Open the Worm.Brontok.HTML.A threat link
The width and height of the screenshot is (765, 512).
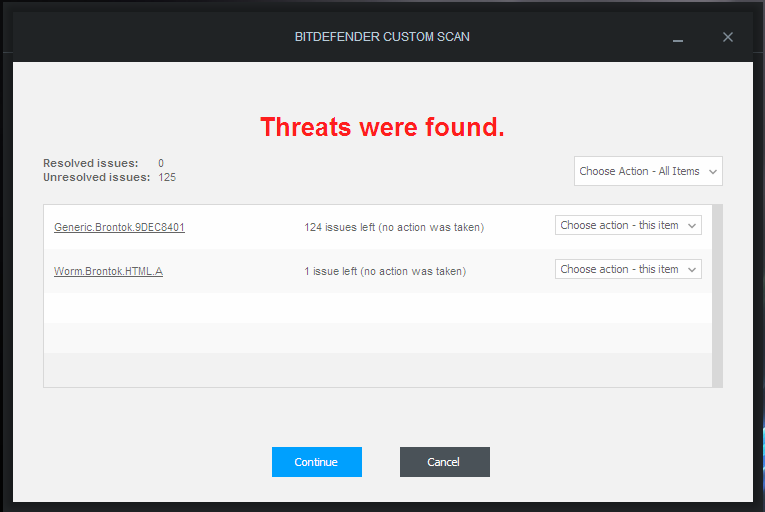(108, 271)
